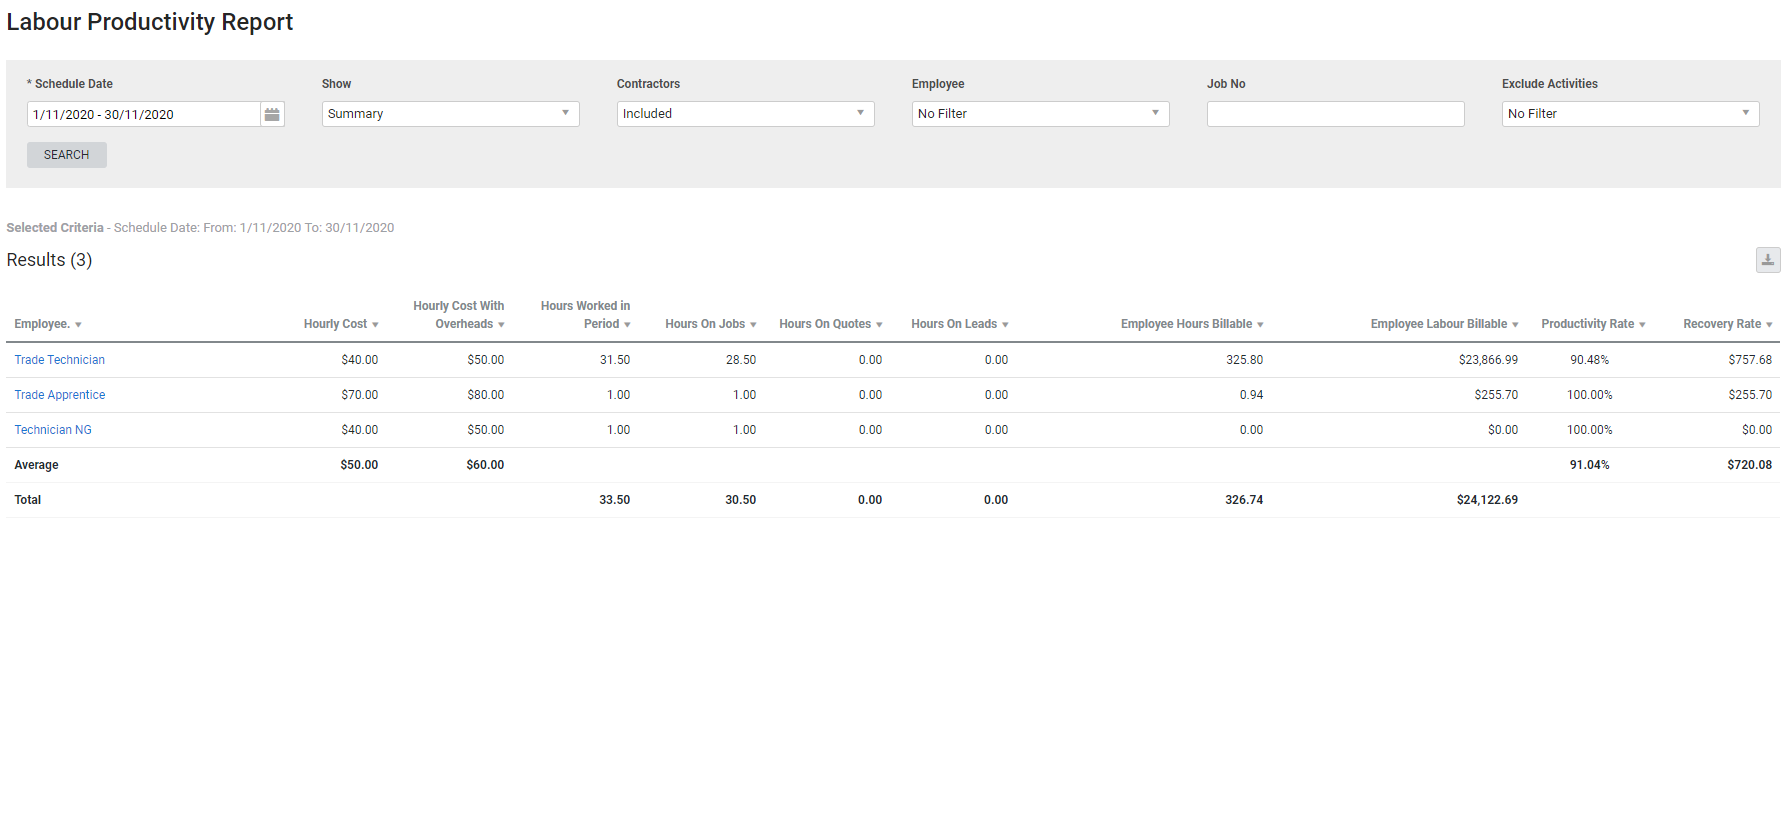The image size is (1787, 838).
Task: Click the Hourly Cost column header
Action: (335, 324)
